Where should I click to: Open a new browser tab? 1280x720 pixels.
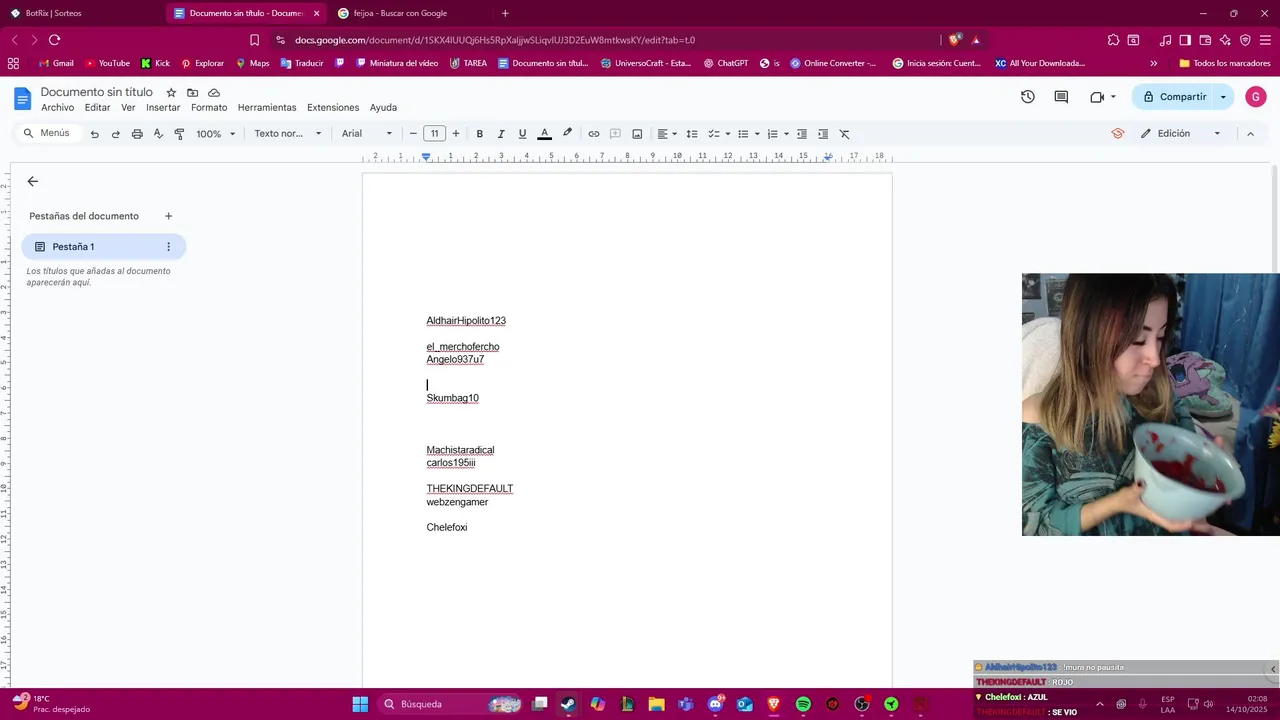coord(505,13)
